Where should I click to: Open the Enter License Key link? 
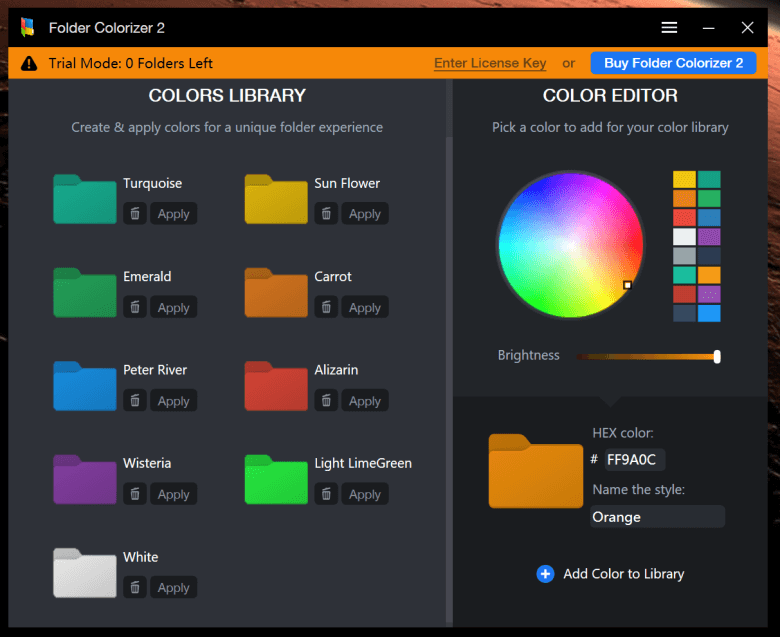[490, 63]
